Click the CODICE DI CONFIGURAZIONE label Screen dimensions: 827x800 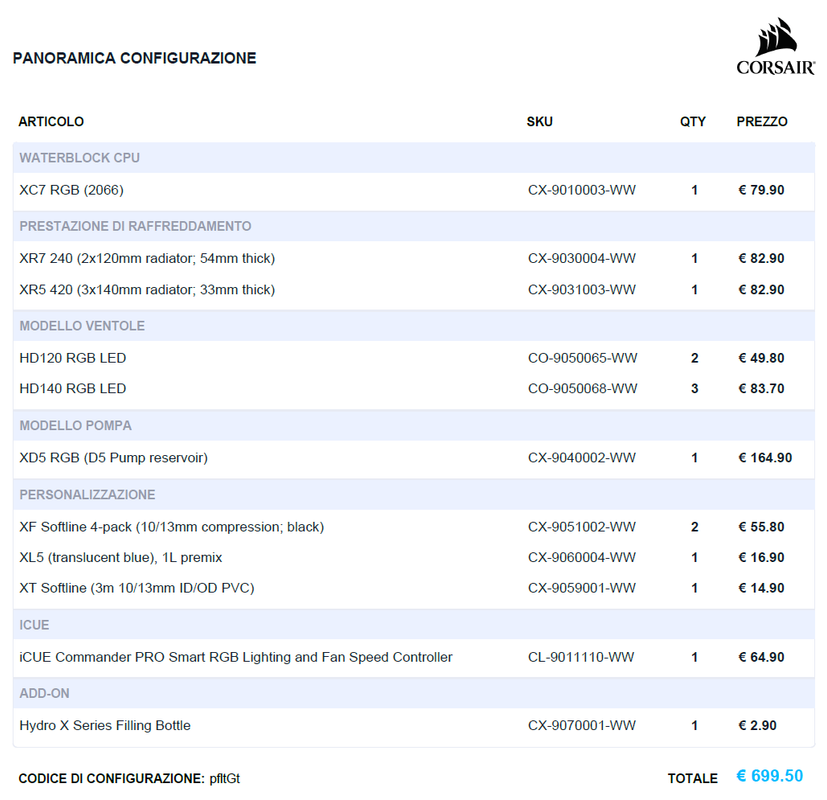click(111, 779)
